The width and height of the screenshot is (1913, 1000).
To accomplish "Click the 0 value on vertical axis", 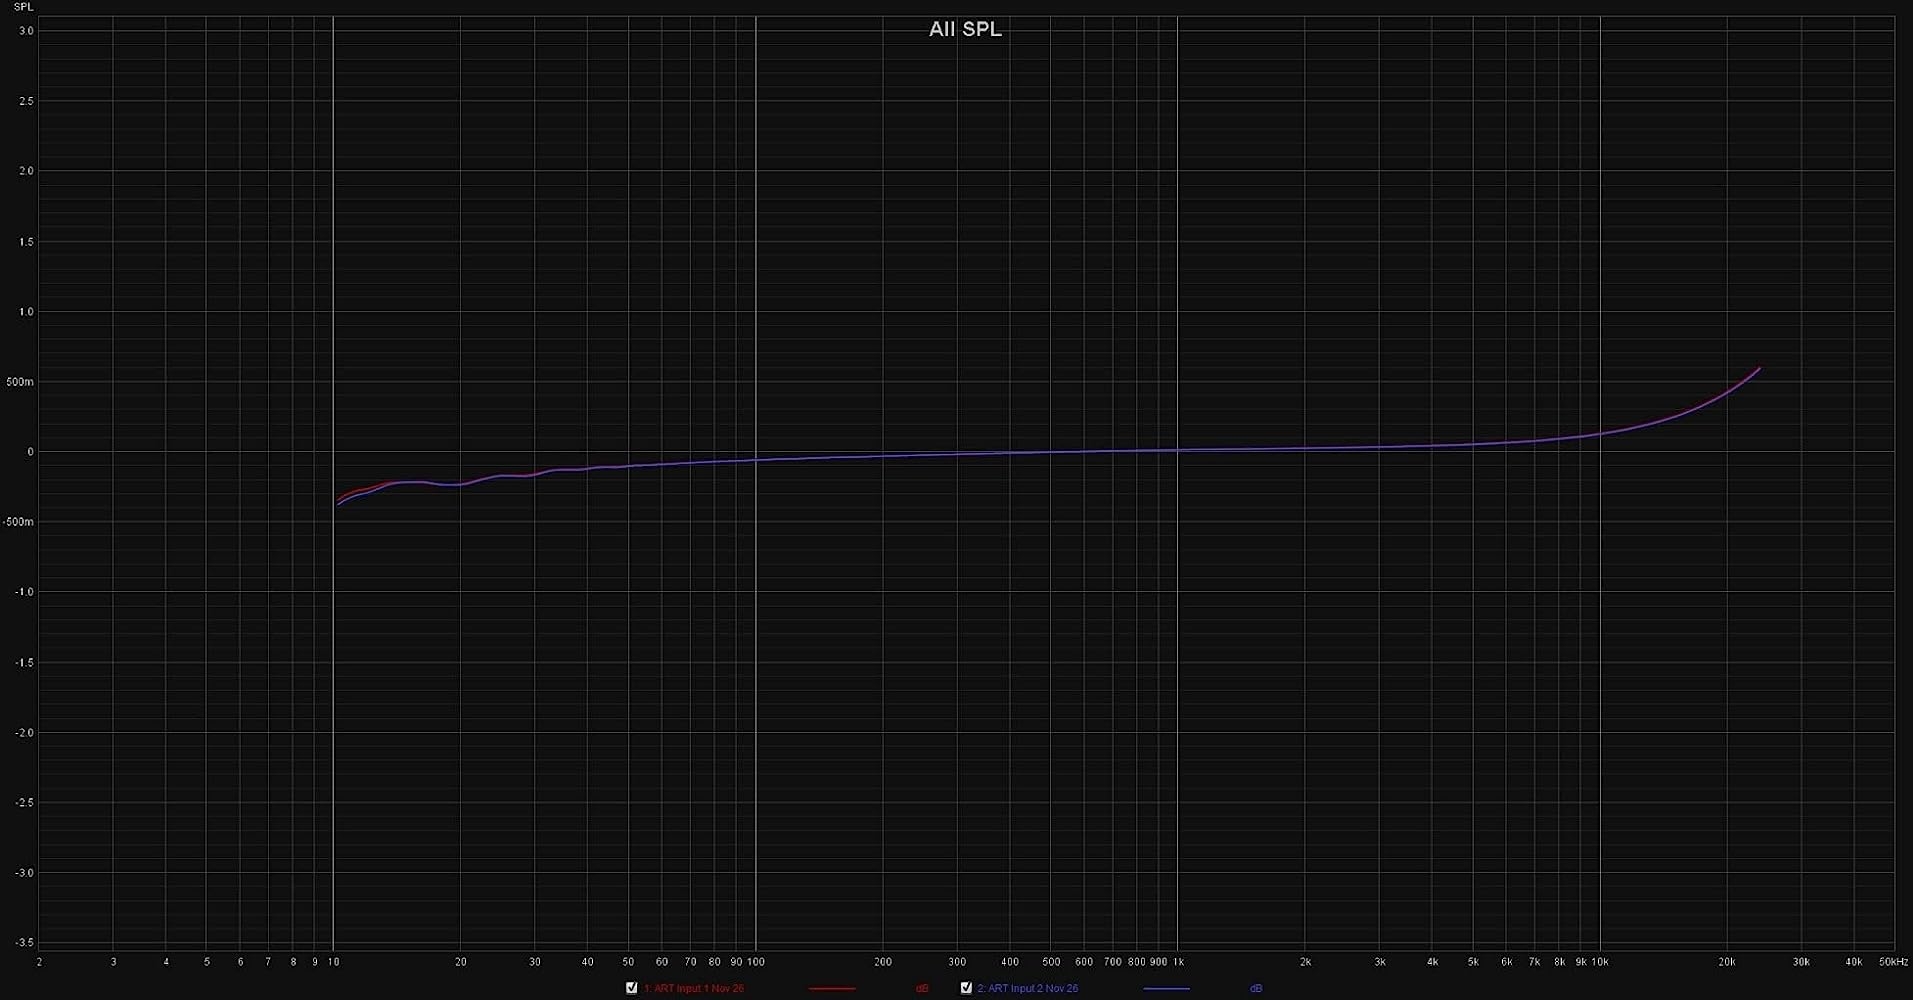I will 30,452.
